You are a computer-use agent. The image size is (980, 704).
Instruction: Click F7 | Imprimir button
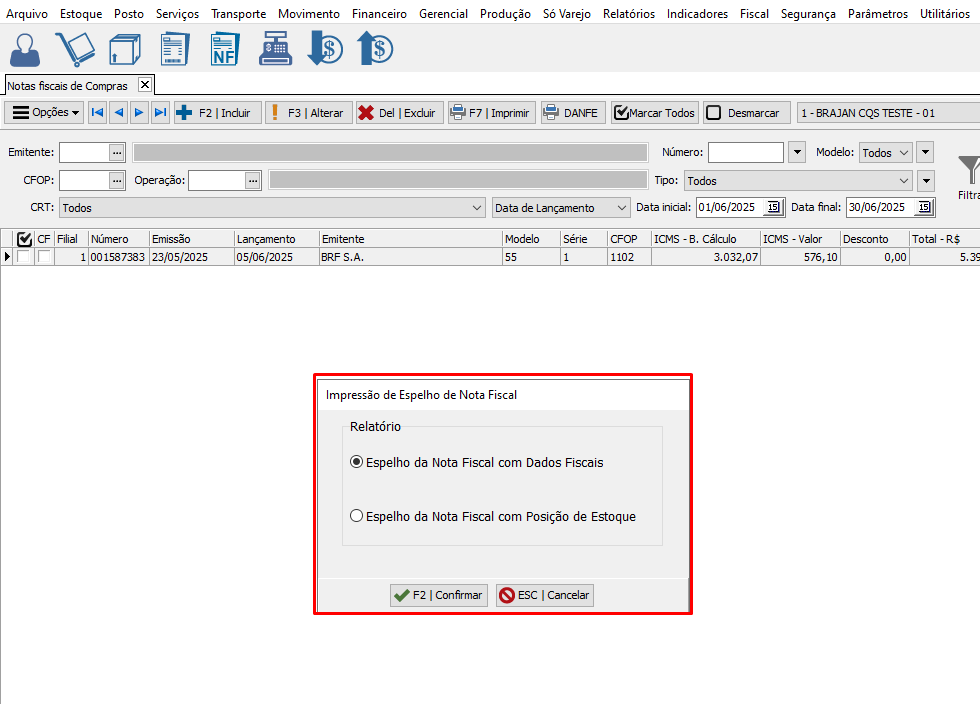pyautogui.click(x=492, y=113)
